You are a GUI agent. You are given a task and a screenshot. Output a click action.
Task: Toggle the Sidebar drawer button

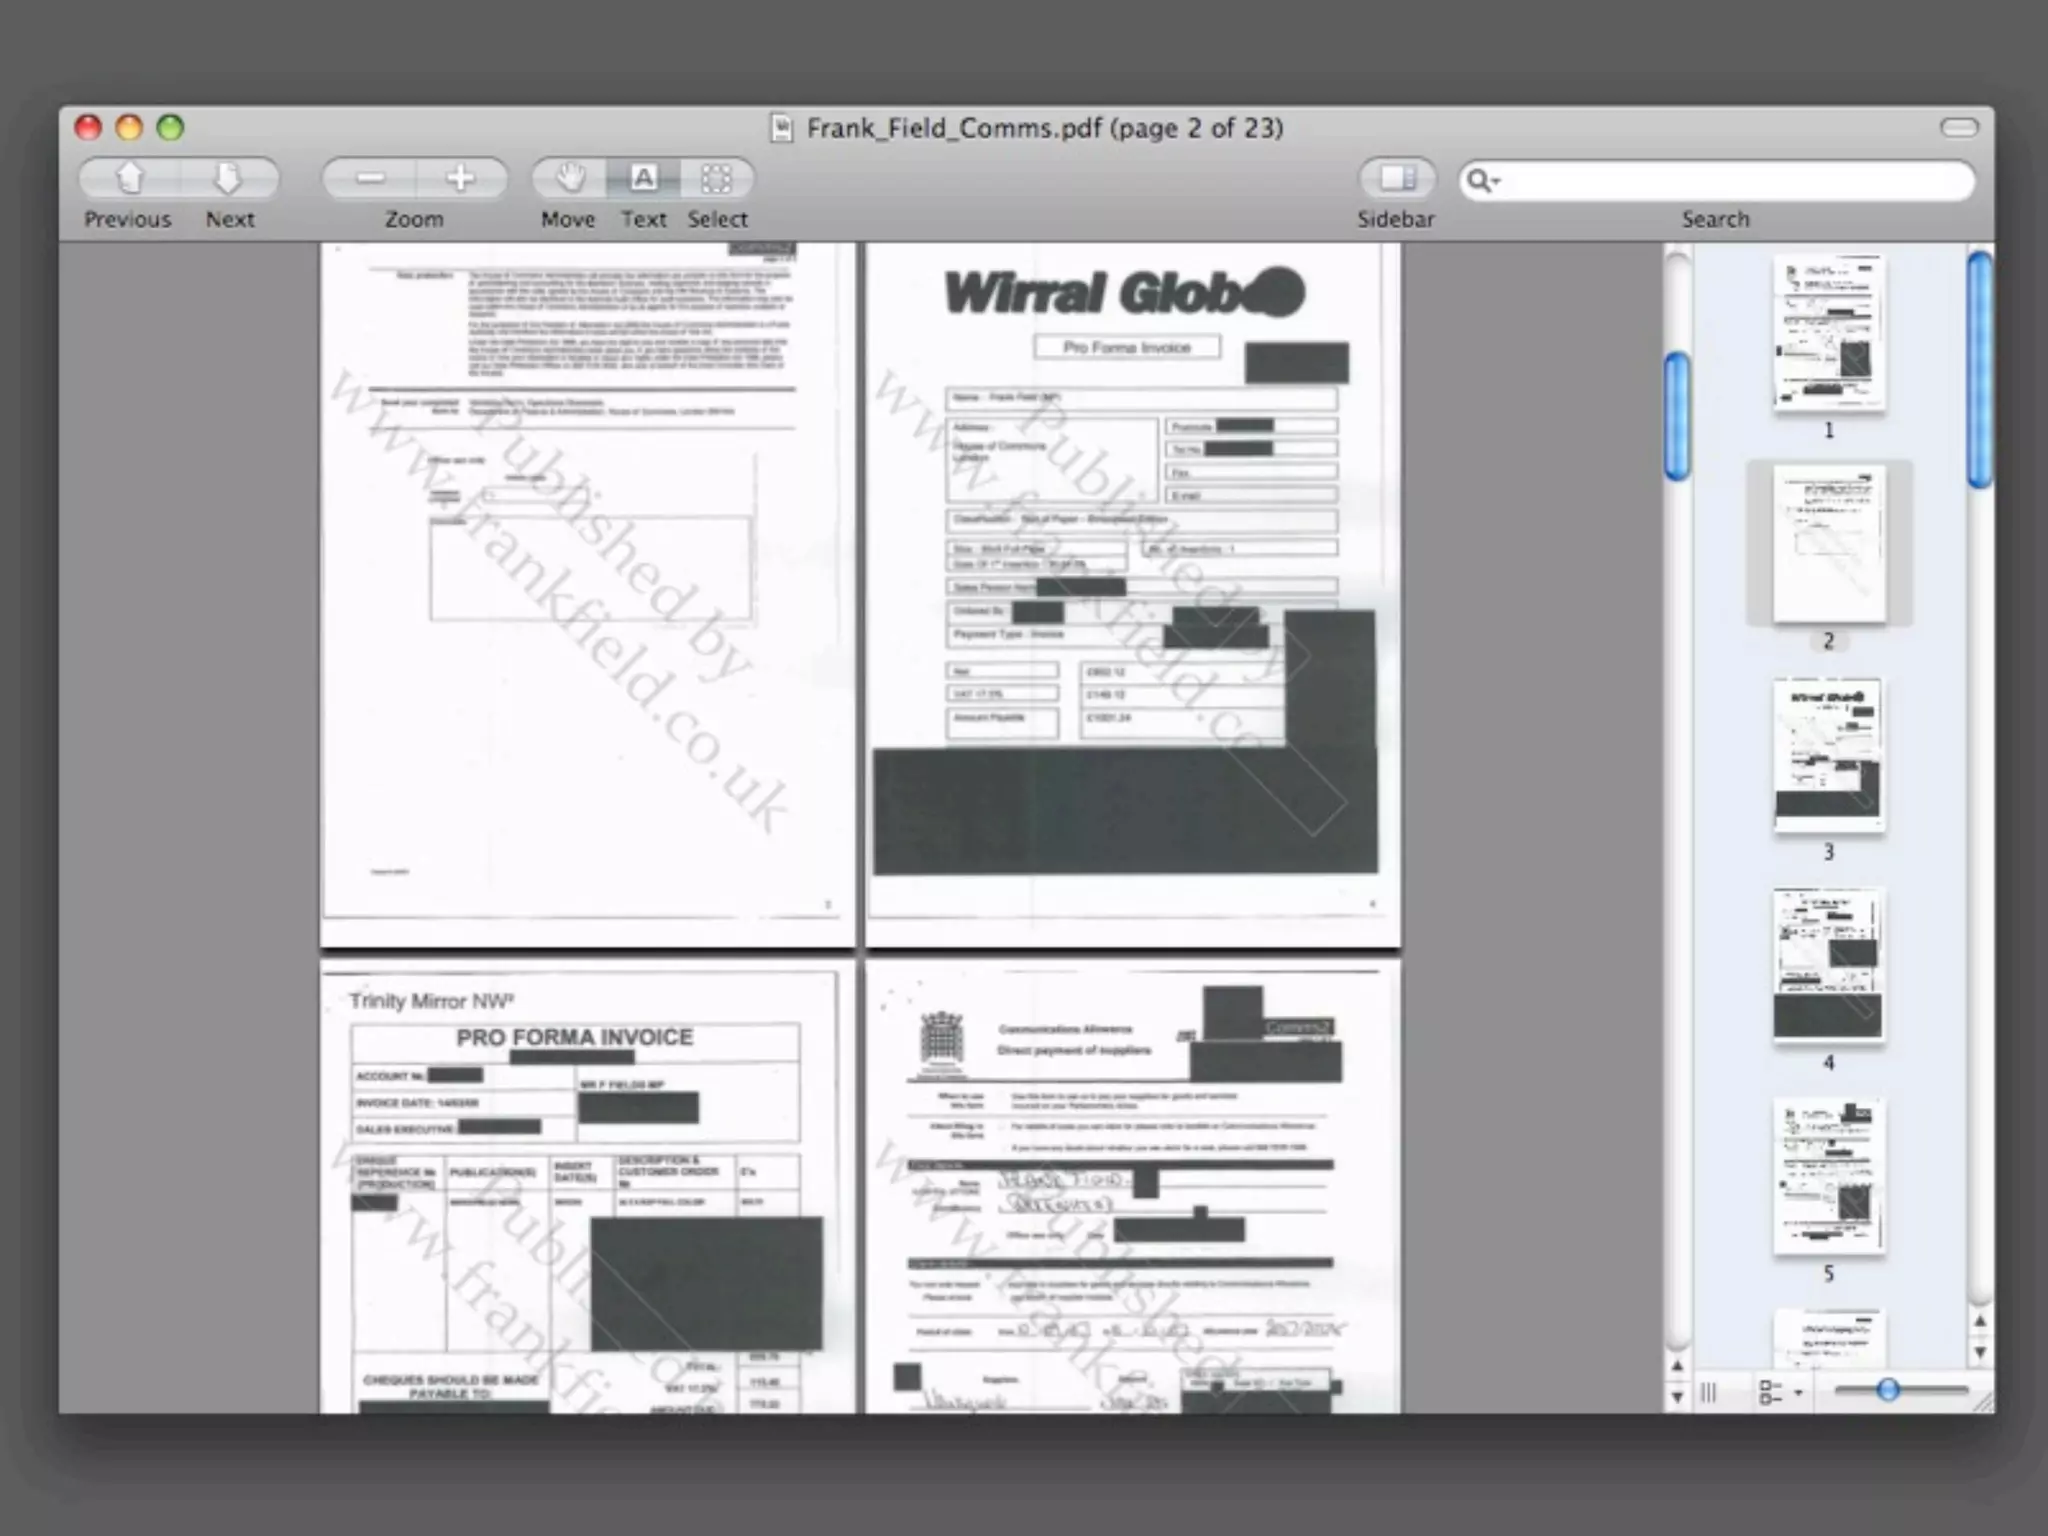pos(1396,179)
